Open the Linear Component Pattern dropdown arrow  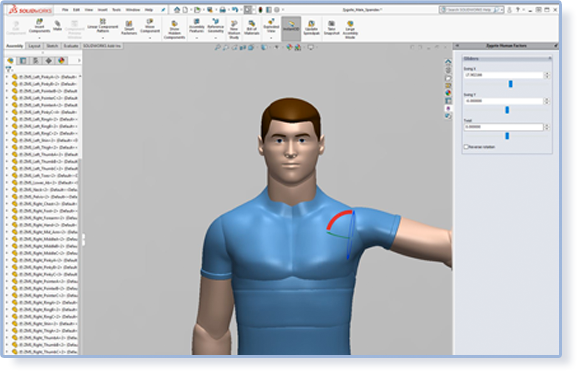pos(103,38)
